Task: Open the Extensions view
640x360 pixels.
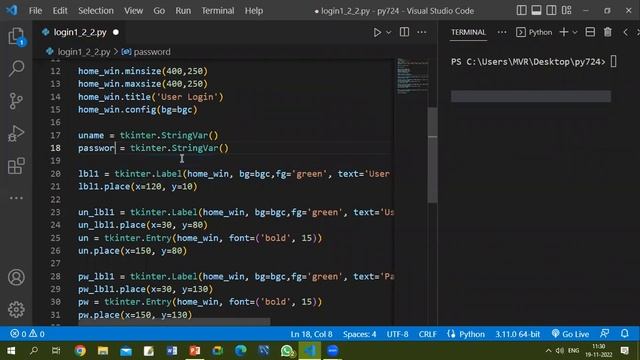Action: (16, 166)
